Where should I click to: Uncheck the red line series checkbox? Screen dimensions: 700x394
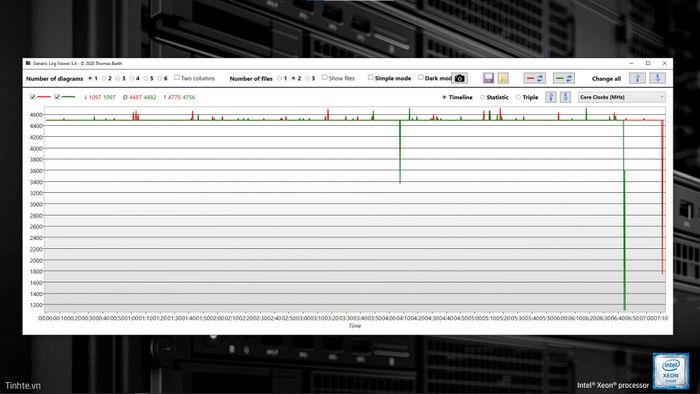click(x=33, y=97)
